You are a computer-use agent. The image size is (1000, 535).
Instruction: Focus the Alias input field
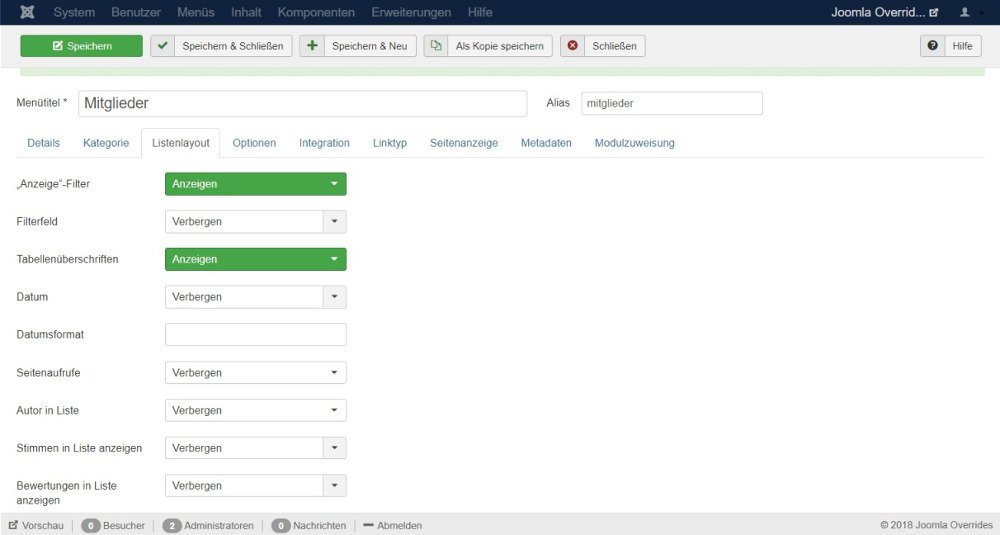coord(672,103)
